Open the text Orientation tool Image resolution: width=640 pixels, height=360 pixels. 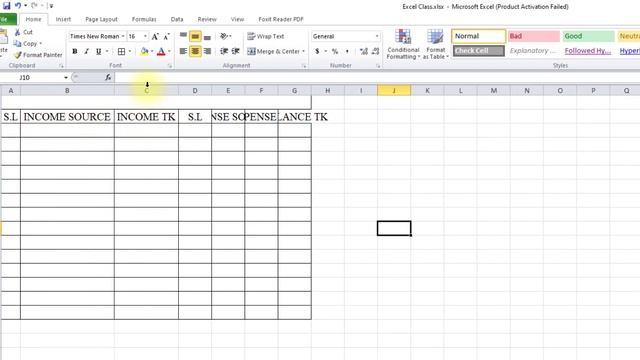pyautogui.click(x=224, y=36)
